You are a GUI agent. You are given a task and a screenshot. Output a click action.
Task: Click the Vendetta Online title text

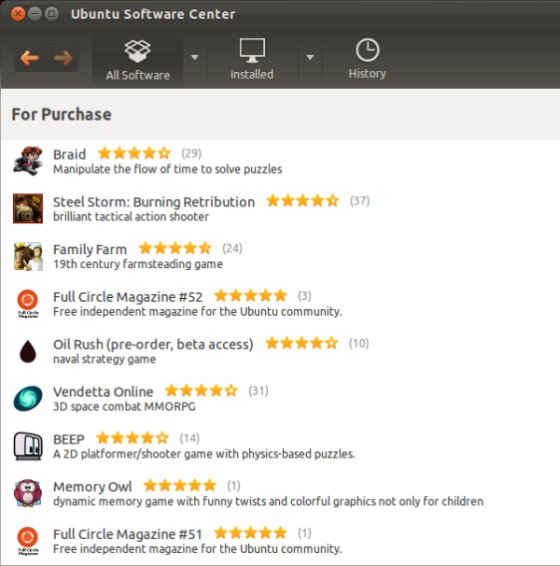pyautogui.click(x=103, y=392)
